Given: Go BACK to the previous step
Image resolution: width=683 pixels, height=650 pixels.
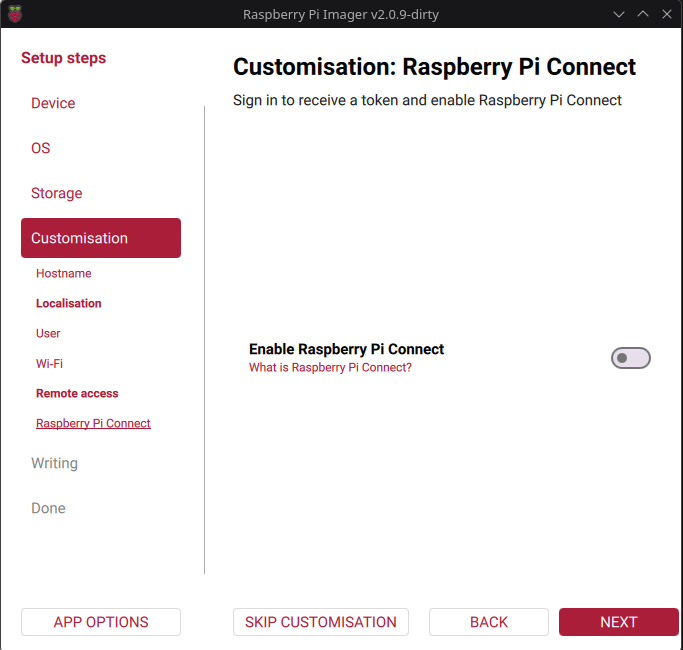Looking at the screenshot, I should click(489, 622).
